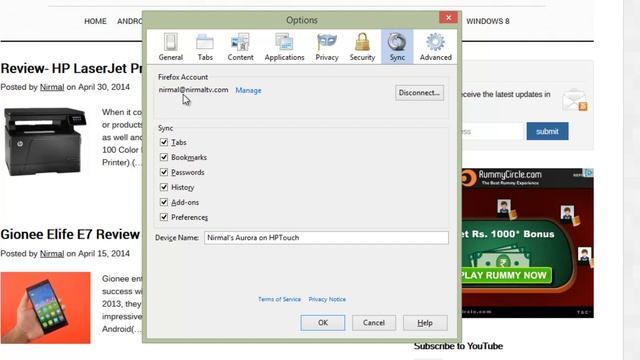Click in the Device Name field
This screenshot has height=360, width=640.
click(x=326, y=238)
